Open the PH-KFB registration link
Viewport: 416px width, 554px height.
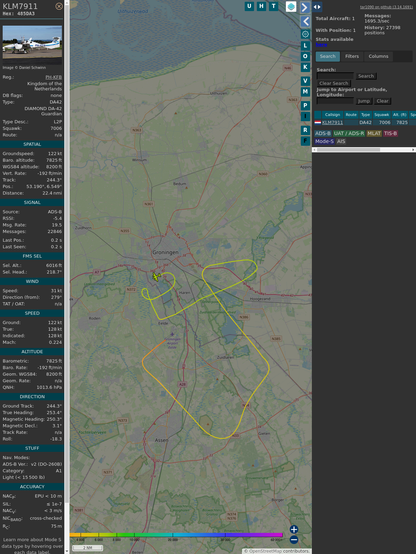pyautogui.click(x=53, y=77)
